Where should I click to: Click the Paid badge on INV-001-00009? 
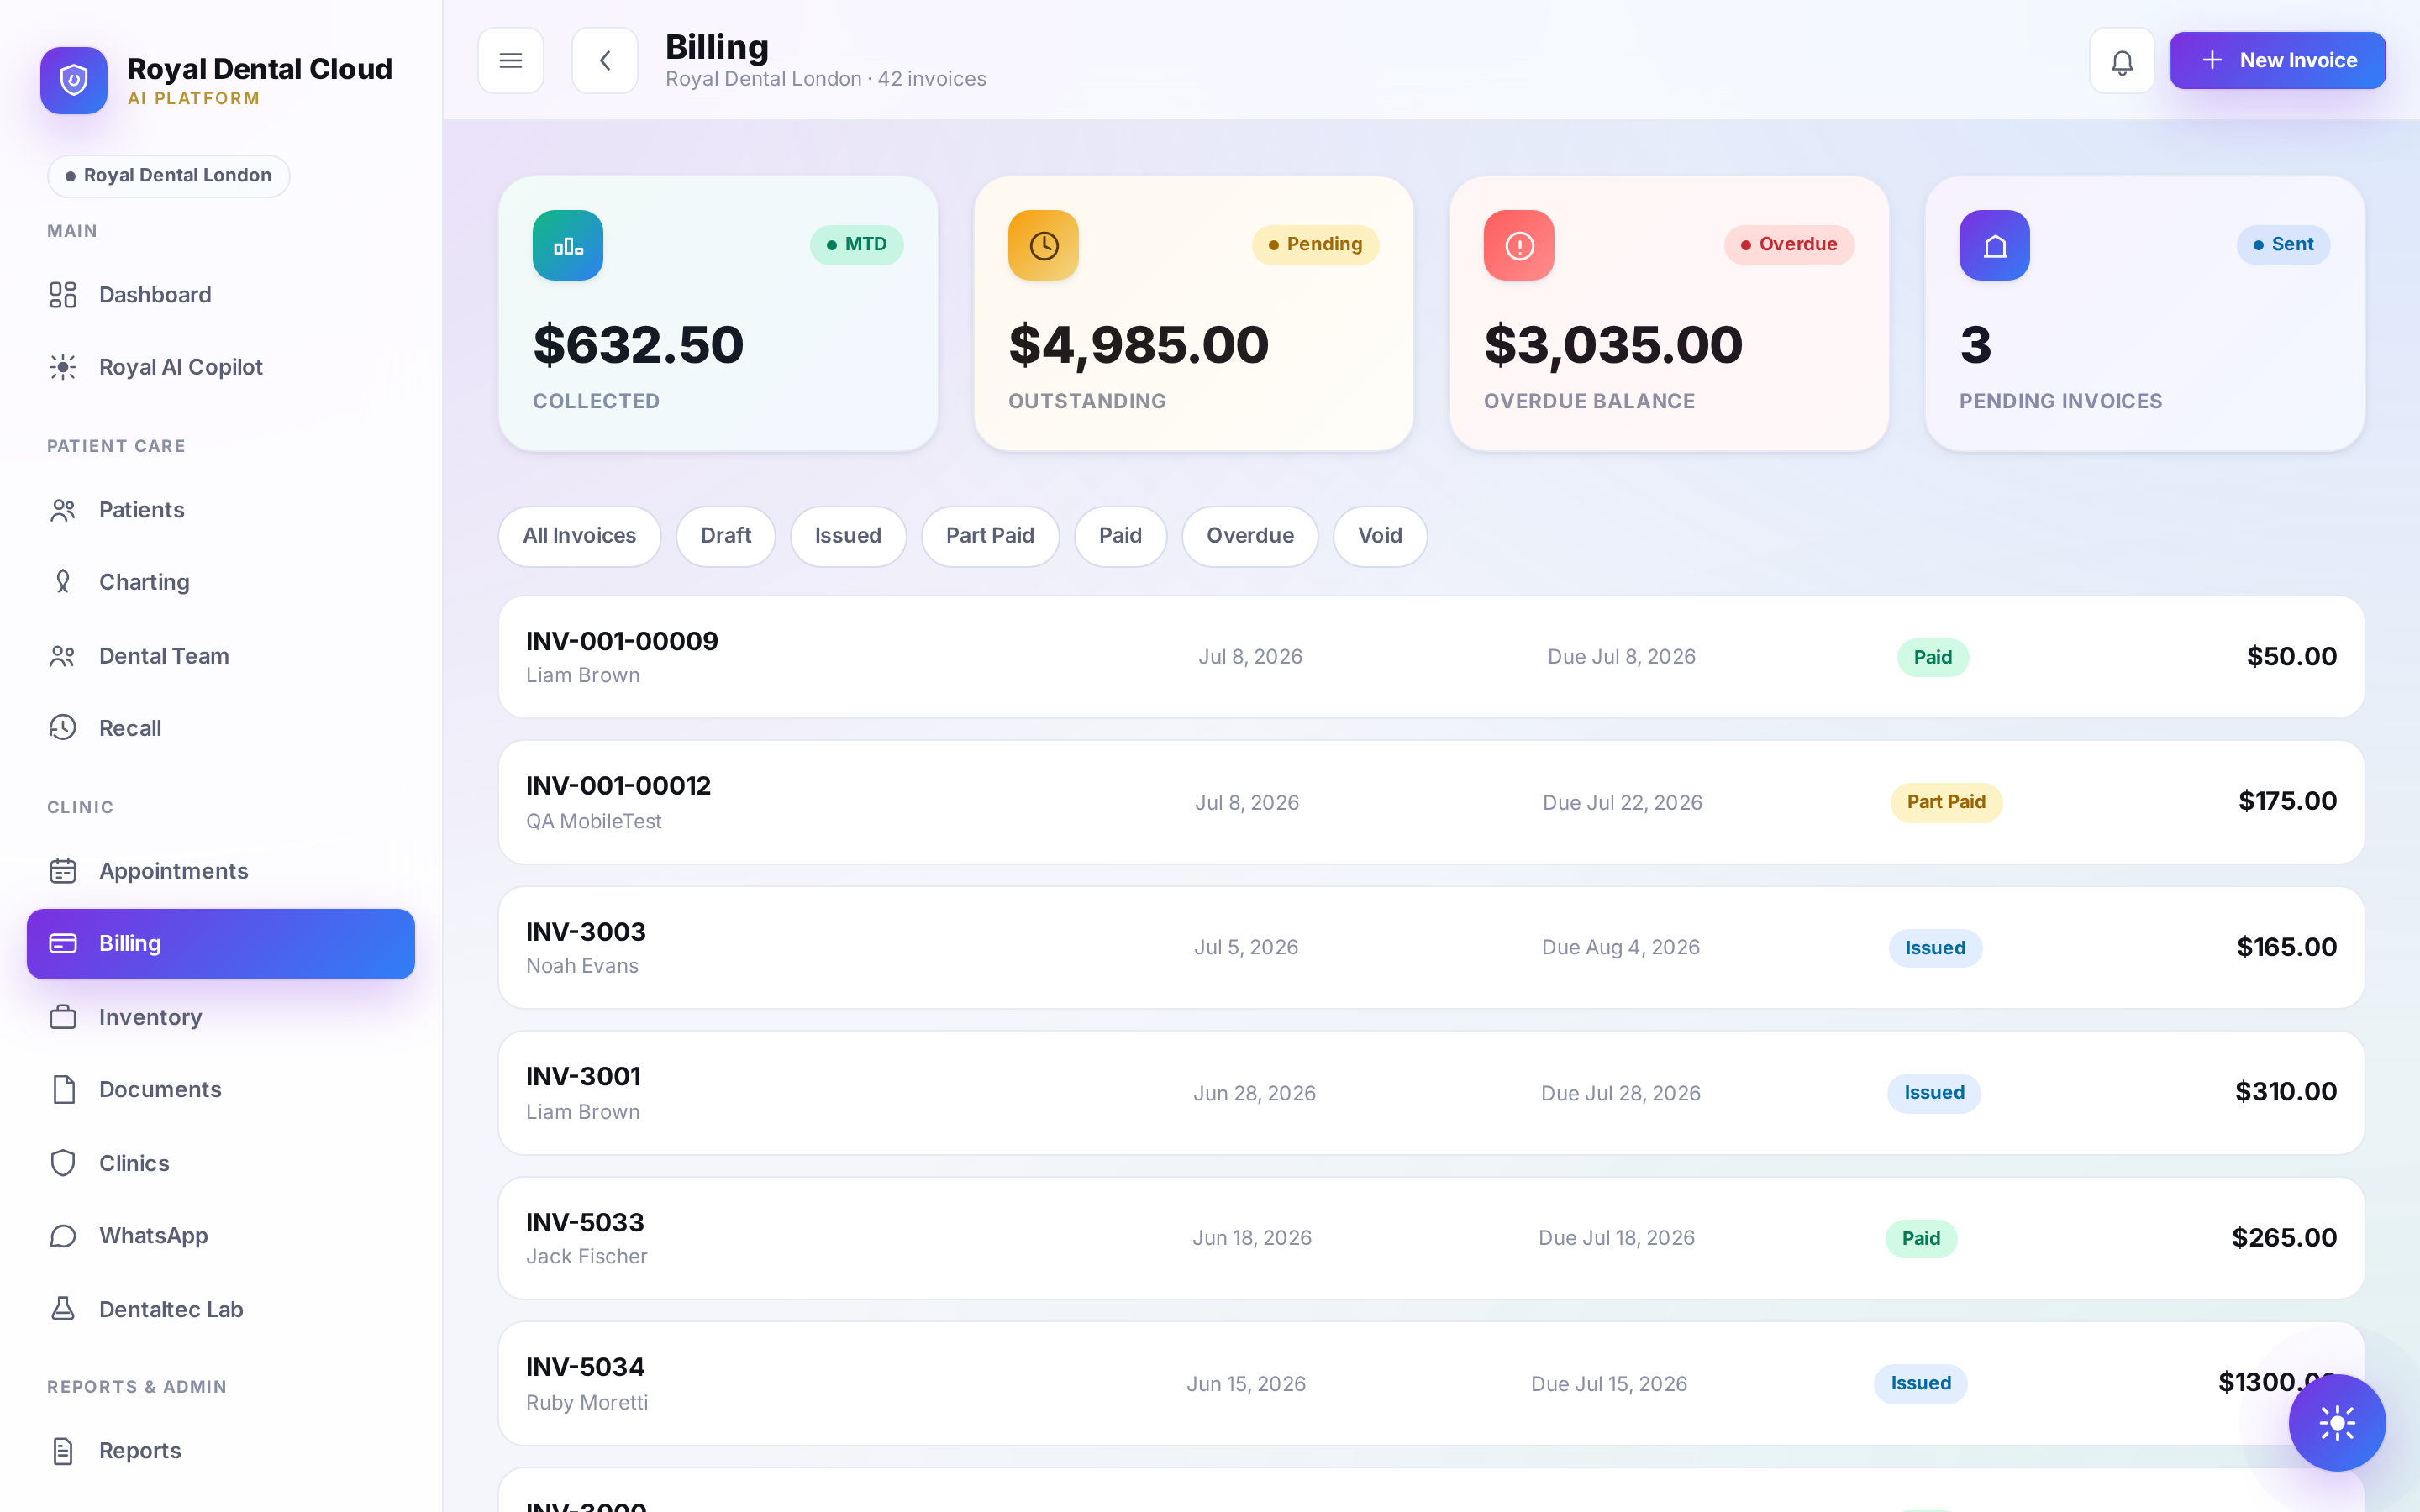coord(1932,657)
